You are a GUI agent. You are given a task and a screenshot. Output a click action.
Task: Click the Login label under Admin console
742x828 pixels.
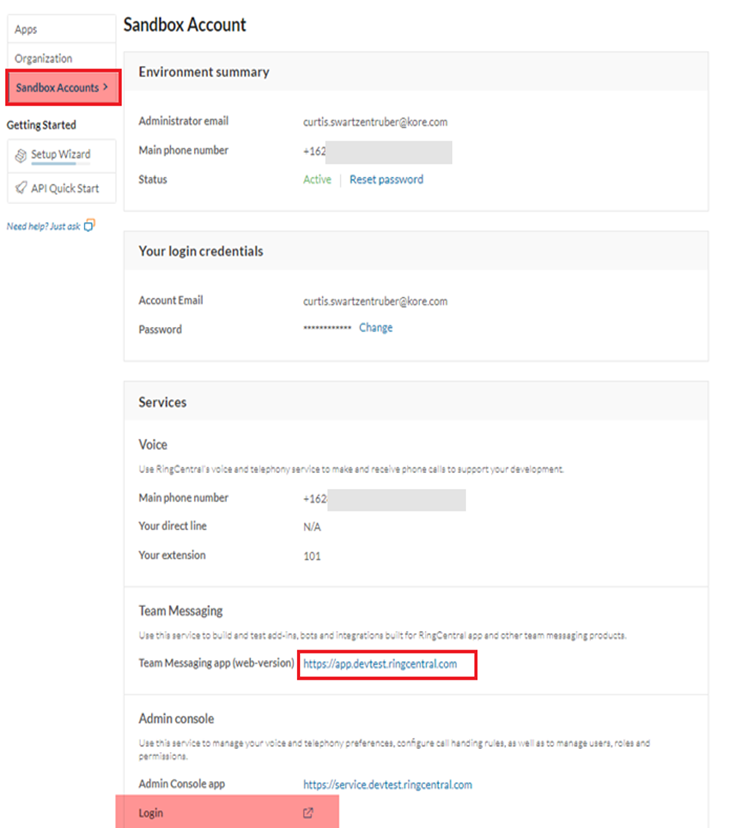click(153, 813)
